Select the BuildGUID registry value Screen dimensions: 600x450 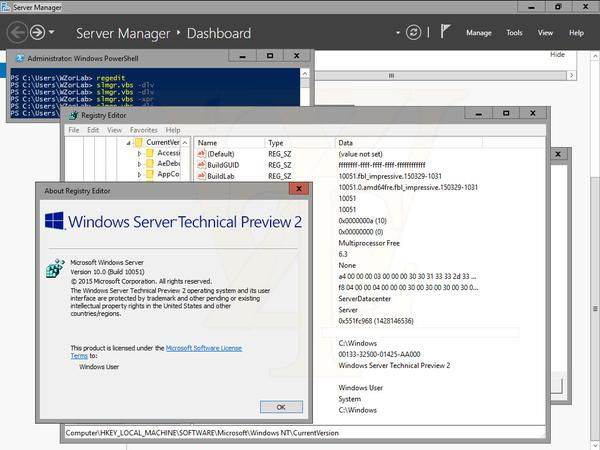(223, 165)
